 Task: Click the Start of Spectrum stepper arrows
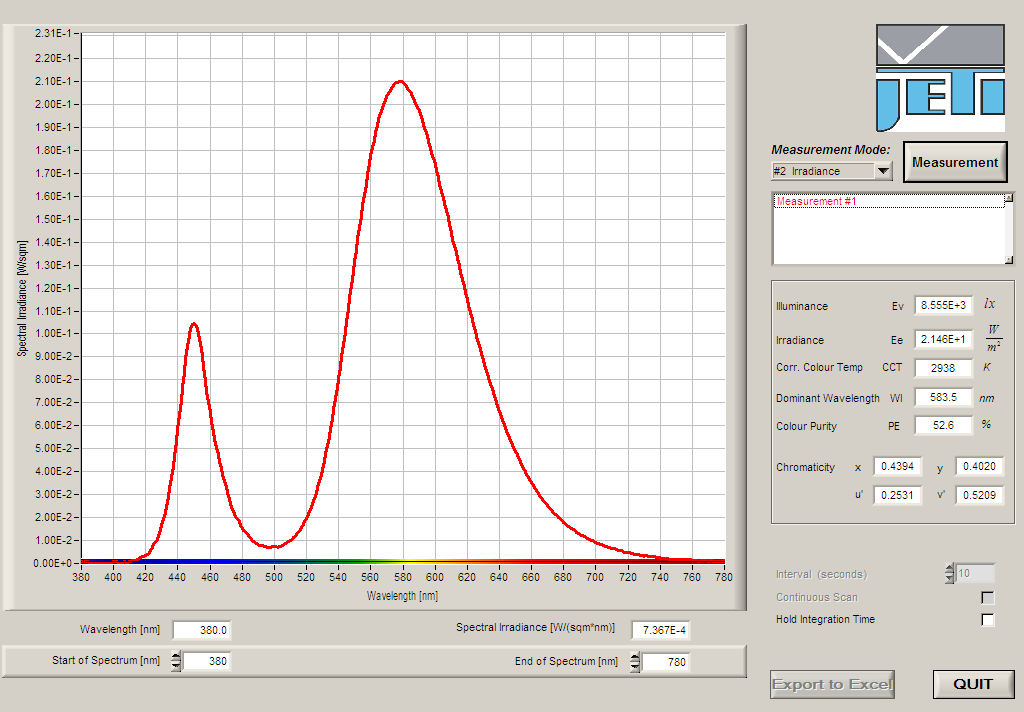coord(176,661)
